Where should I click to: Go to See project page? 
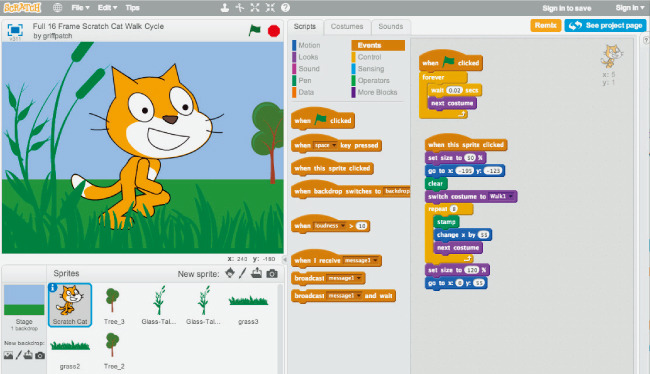tap(605, 25)
